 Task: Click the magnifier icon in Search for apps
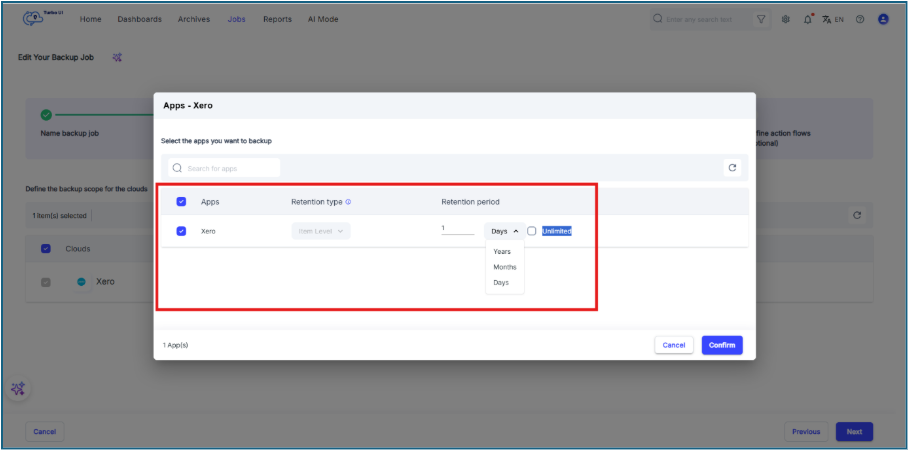(177, 168)
